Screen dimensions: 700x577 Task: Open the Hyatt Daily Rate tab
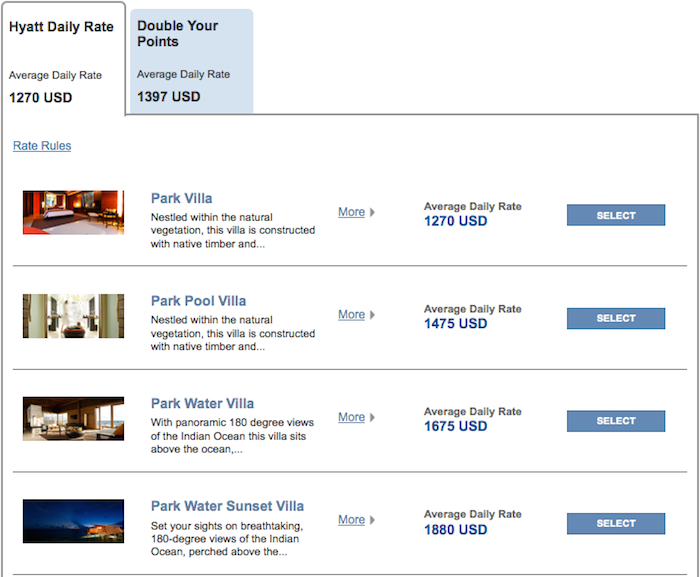click(62, 27)
